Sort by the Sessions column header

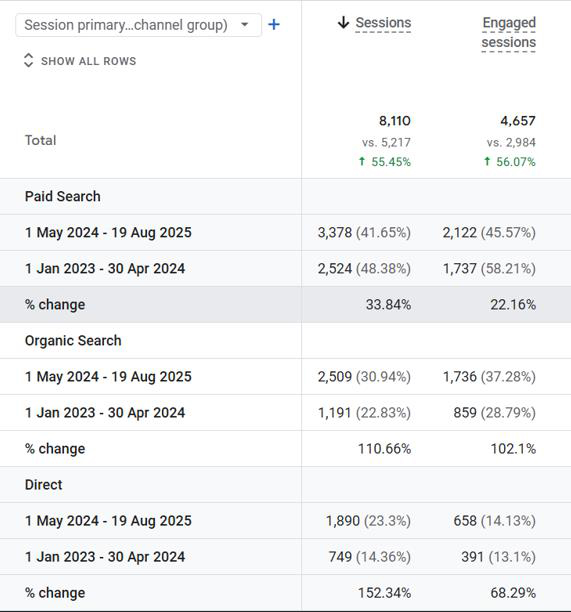pyautogui.click(x=383, y=23)
